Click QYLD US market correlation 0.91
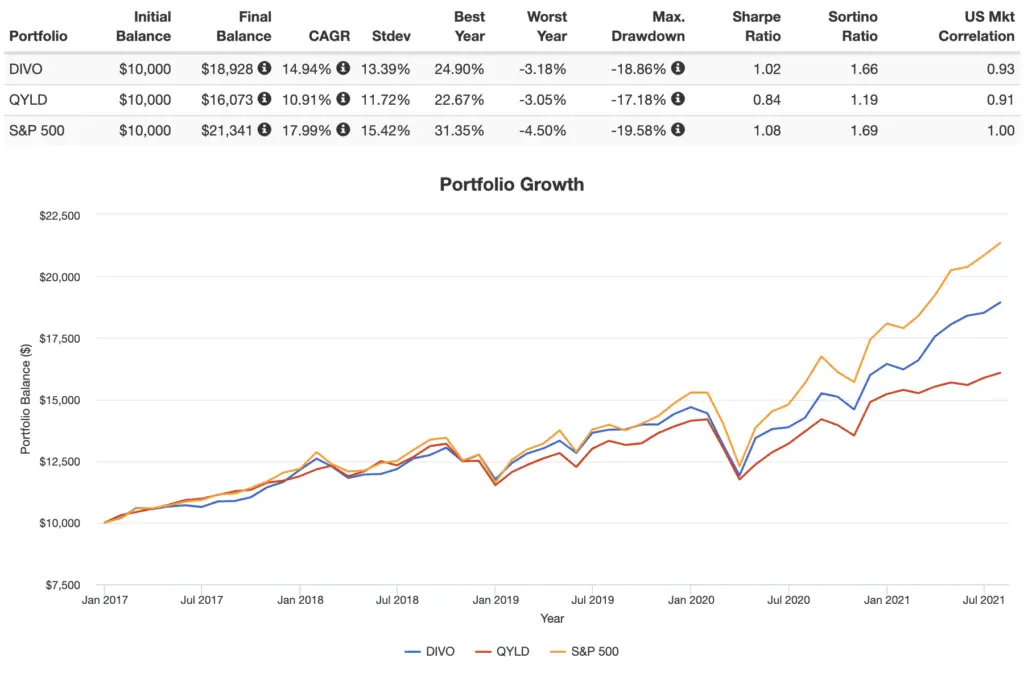1024x675 pixels. [1000, 99]
